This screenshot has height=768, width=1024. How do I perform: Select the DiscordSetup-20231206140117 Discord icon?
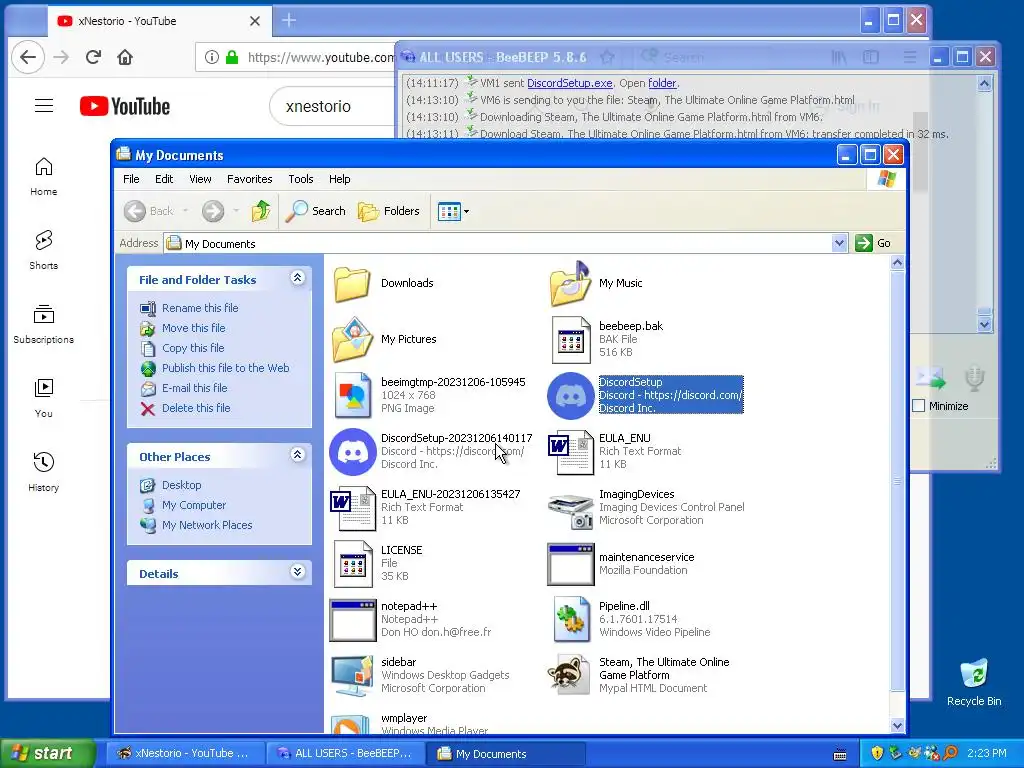[x=353, y=452]
